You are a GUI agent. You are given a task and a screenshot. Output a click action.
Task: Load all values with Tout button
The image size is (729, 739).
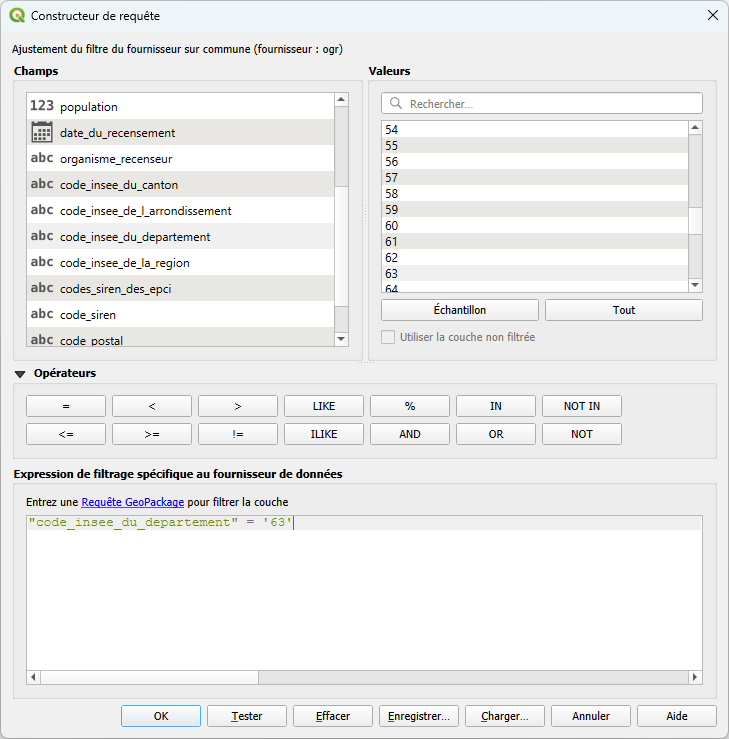[623, 310]
